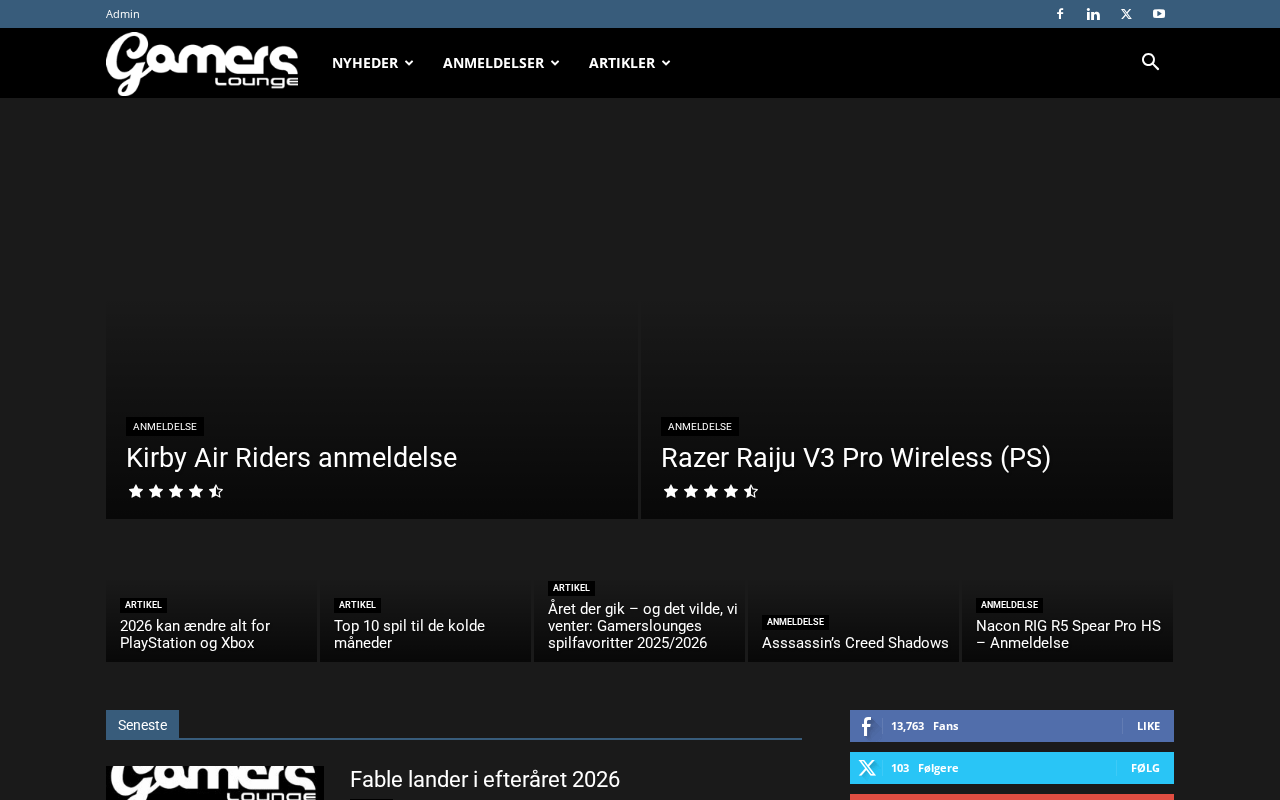Click Anmeldelse tag above Kirby Air Riders
1280x800 pixels.
[x=165, y=427]
